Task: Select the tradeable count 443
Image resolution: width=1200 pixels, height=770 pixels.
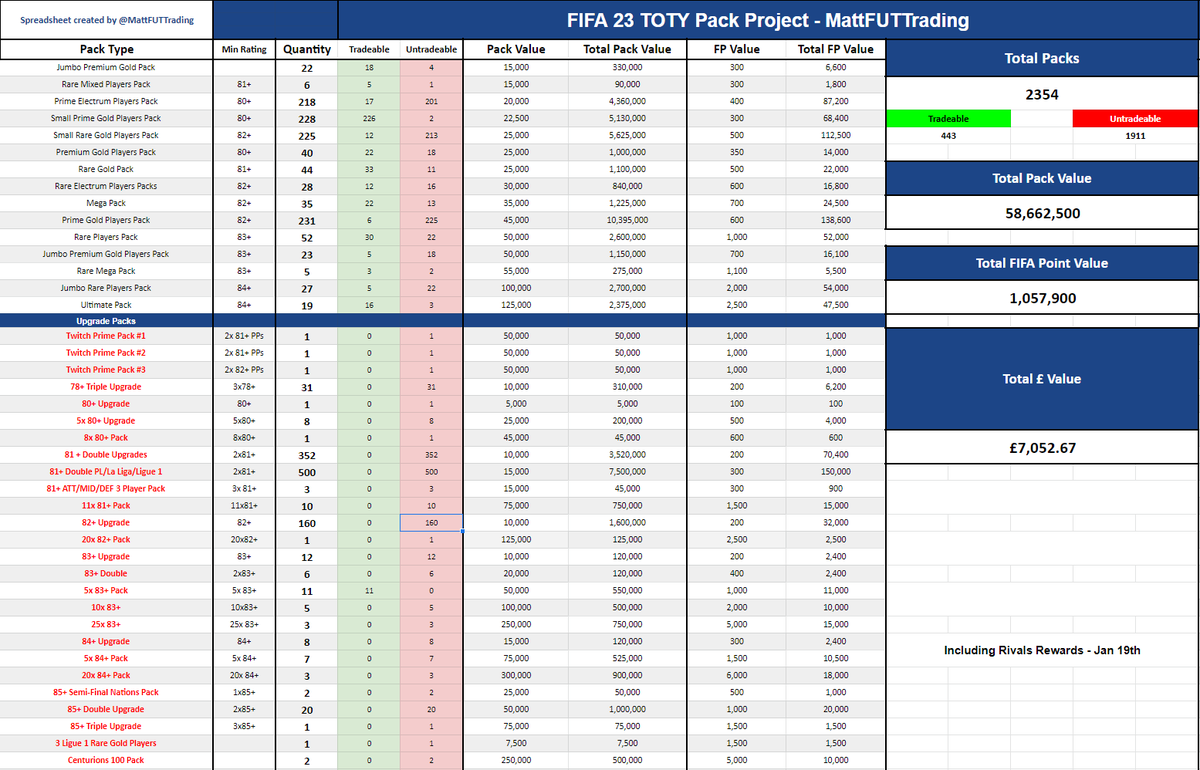Action: click(949, 135)
